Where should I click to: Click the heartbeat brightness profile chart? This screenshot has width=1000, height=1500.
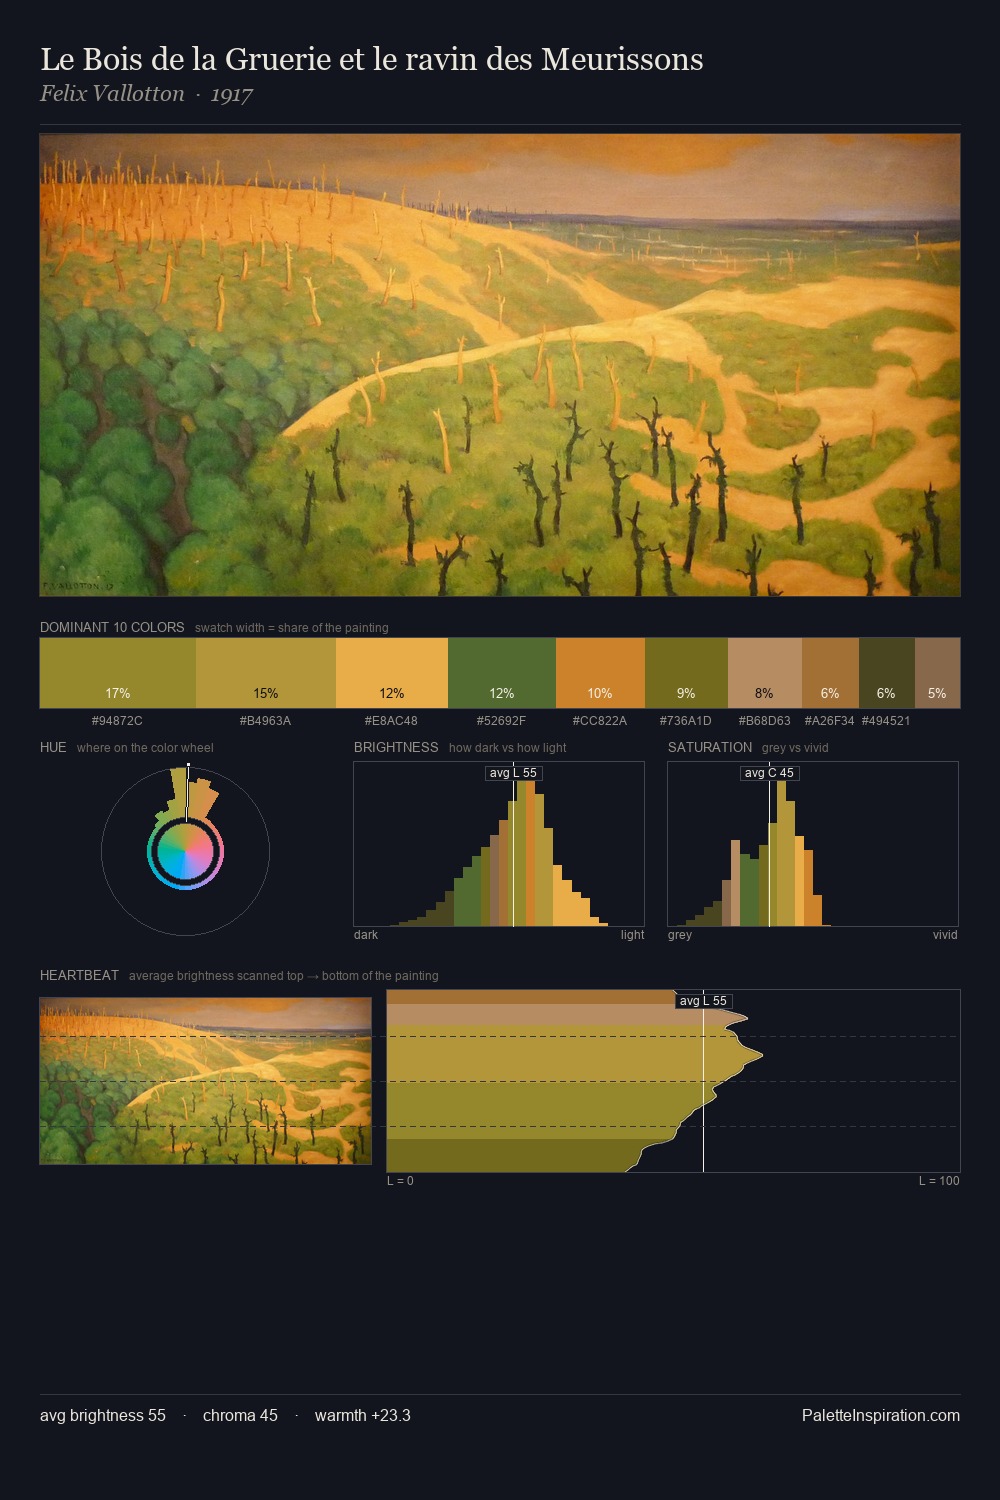tap(673, 1081)
